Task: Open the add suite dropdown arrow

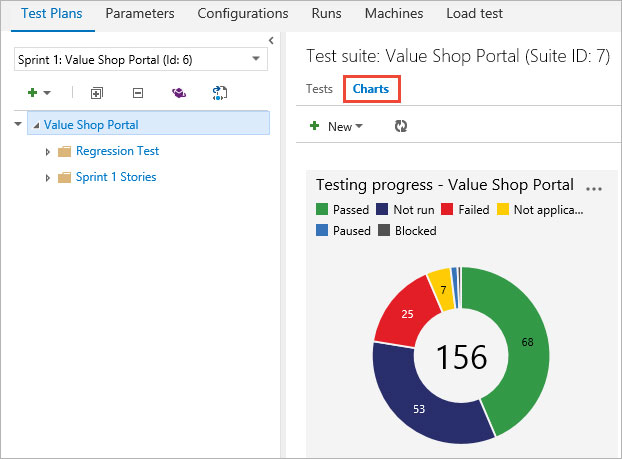Action: [x=47, y=93]
